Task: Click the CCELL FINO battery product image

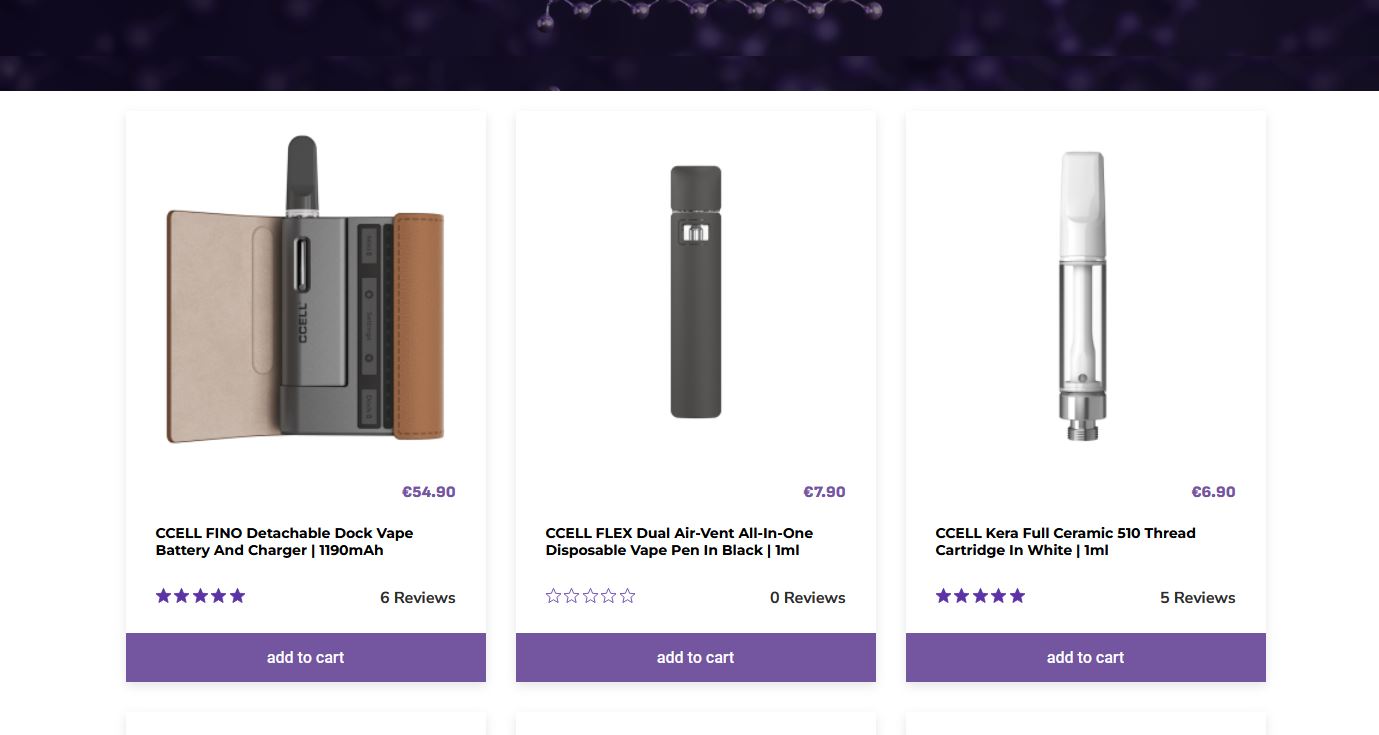Action: click(x=305, y=290)
